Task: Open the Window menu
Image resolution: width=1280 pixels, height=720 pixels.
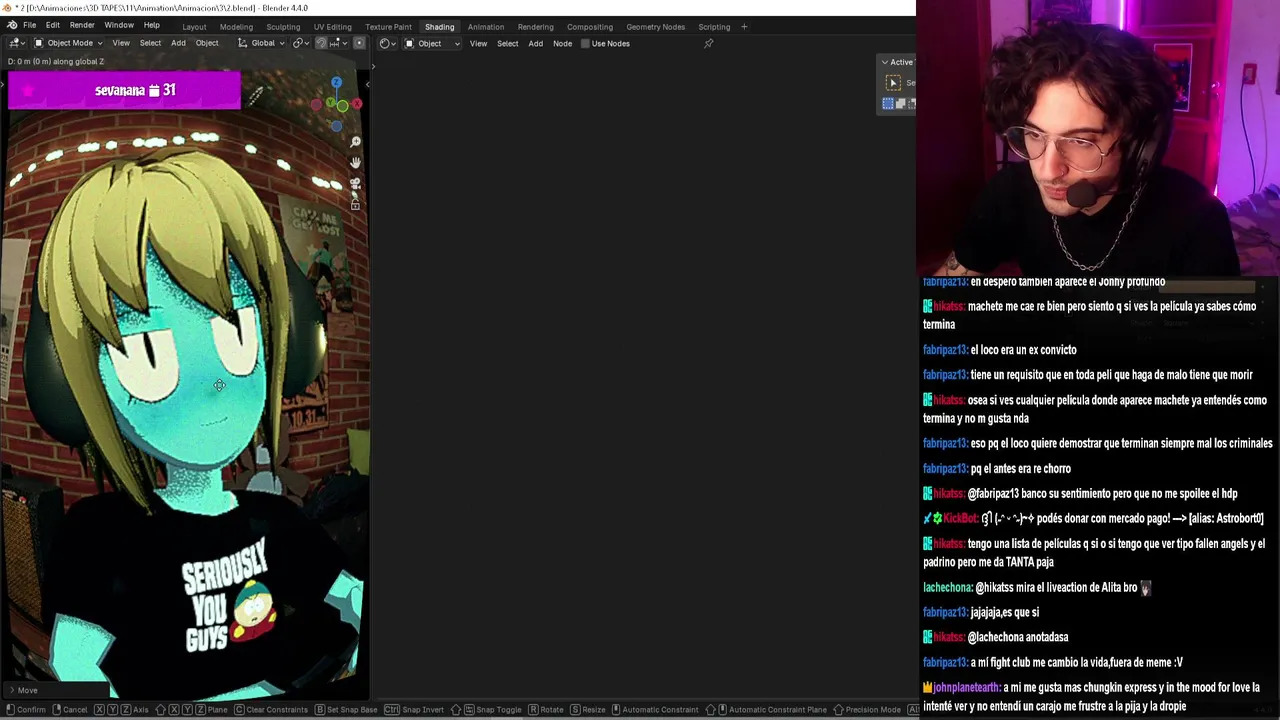Action: [119, 25]
